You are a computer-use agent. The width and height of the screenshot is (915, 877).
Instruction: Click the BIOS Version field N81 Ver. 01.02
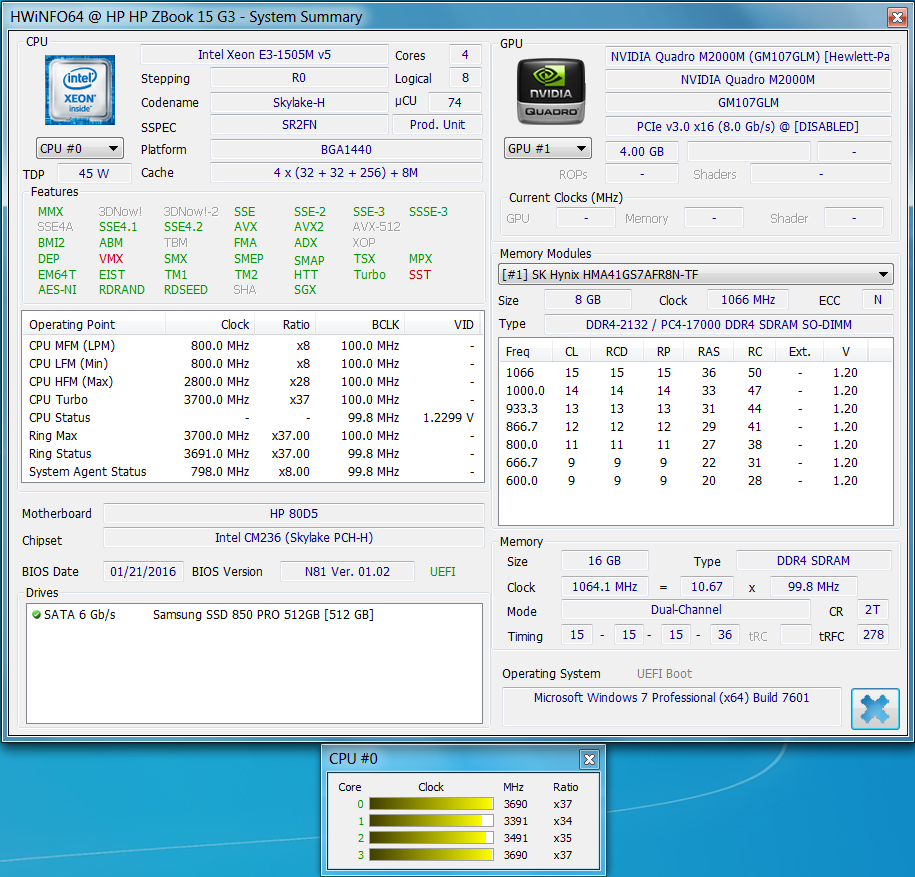point(347,572)
